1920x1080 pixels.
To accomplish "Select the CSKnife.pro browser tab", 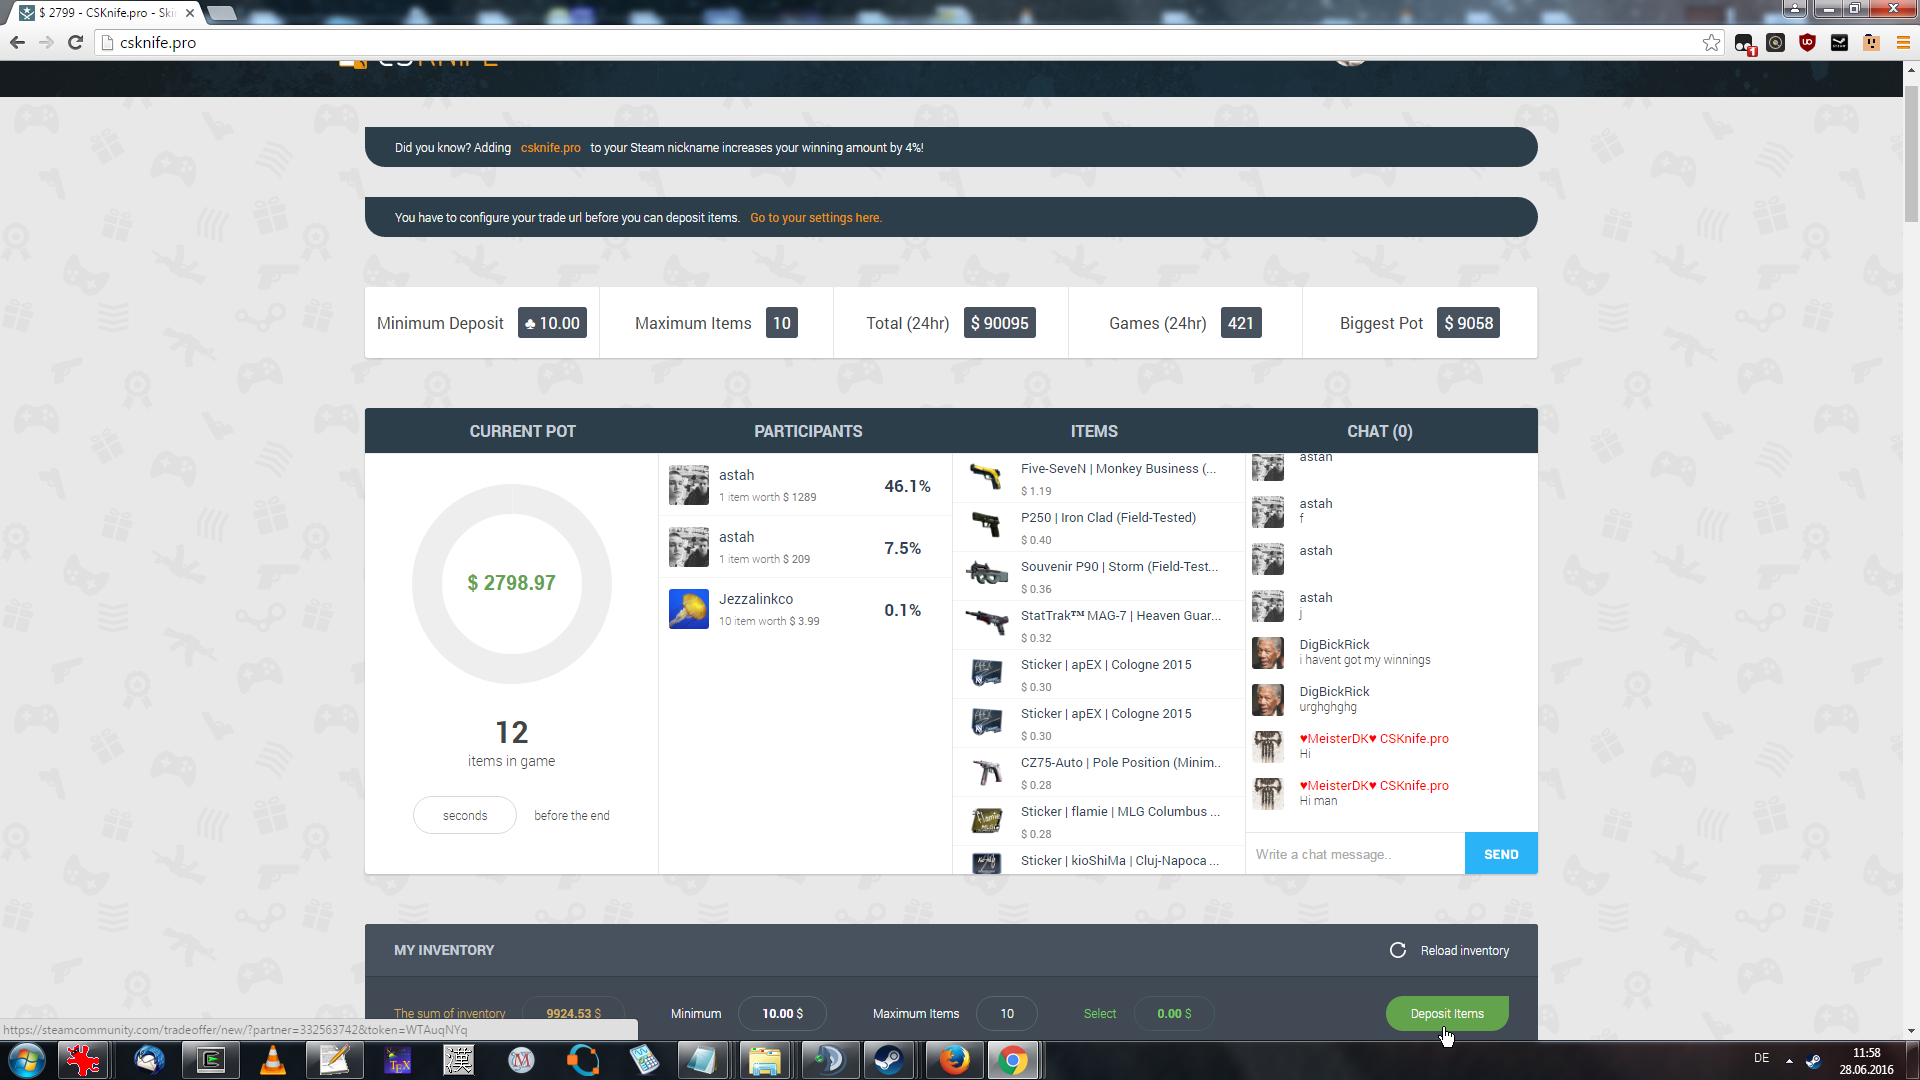I will coord(105,13).
